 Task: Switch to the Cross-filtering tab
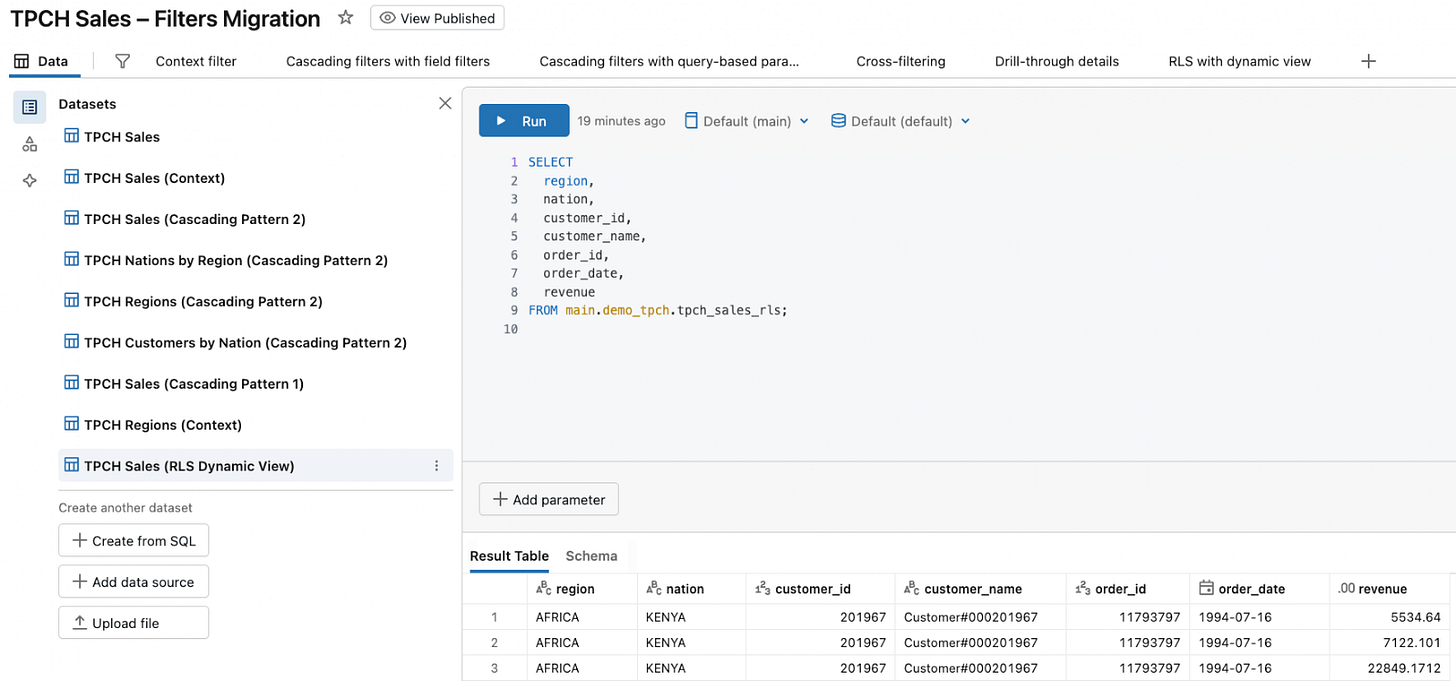pos(900,61)
